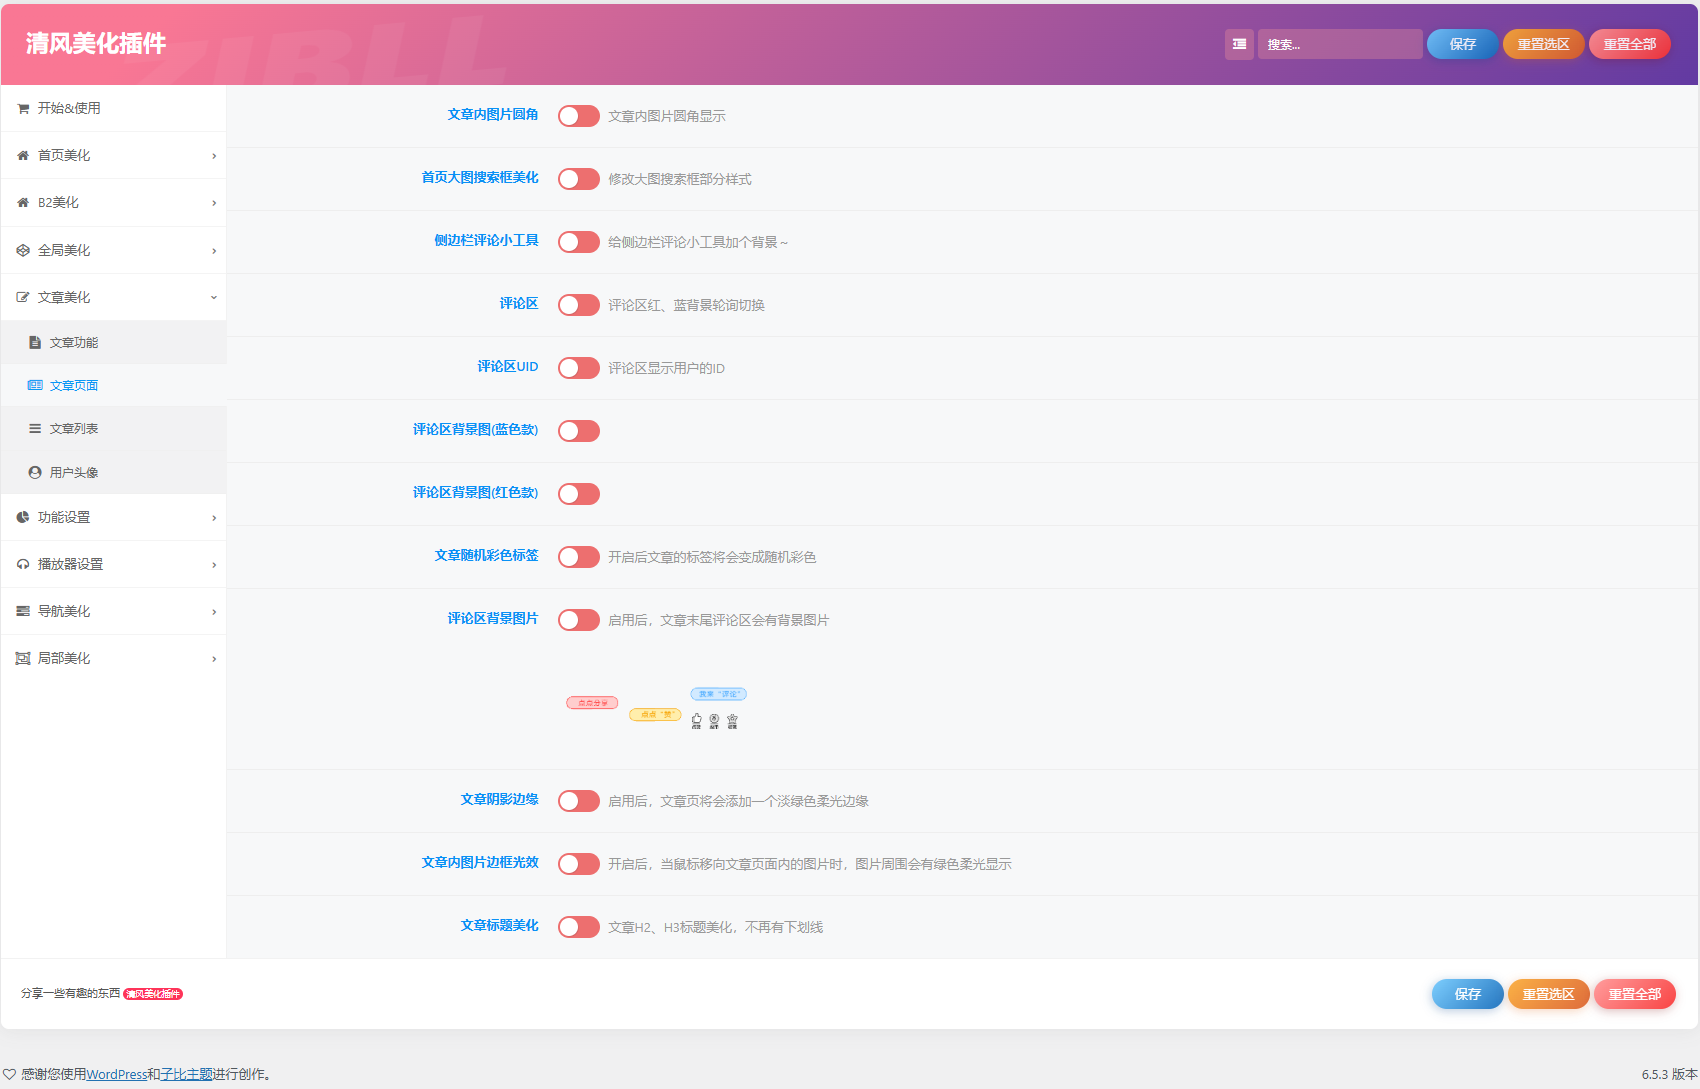1700x1089 pixels.
Task: Click the 评论区背景图片 preview image
Action: [x=656, y=707]
